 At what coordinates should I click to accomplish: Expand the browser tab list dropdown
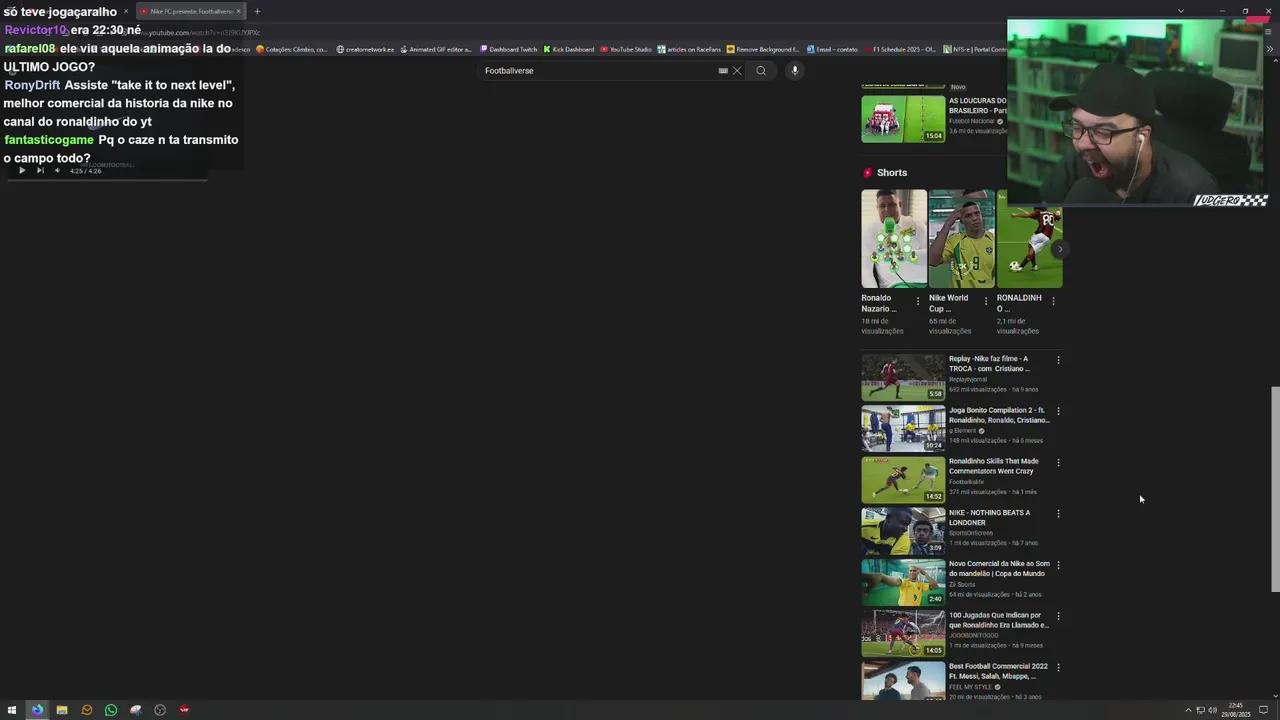tap(1181, 11)
